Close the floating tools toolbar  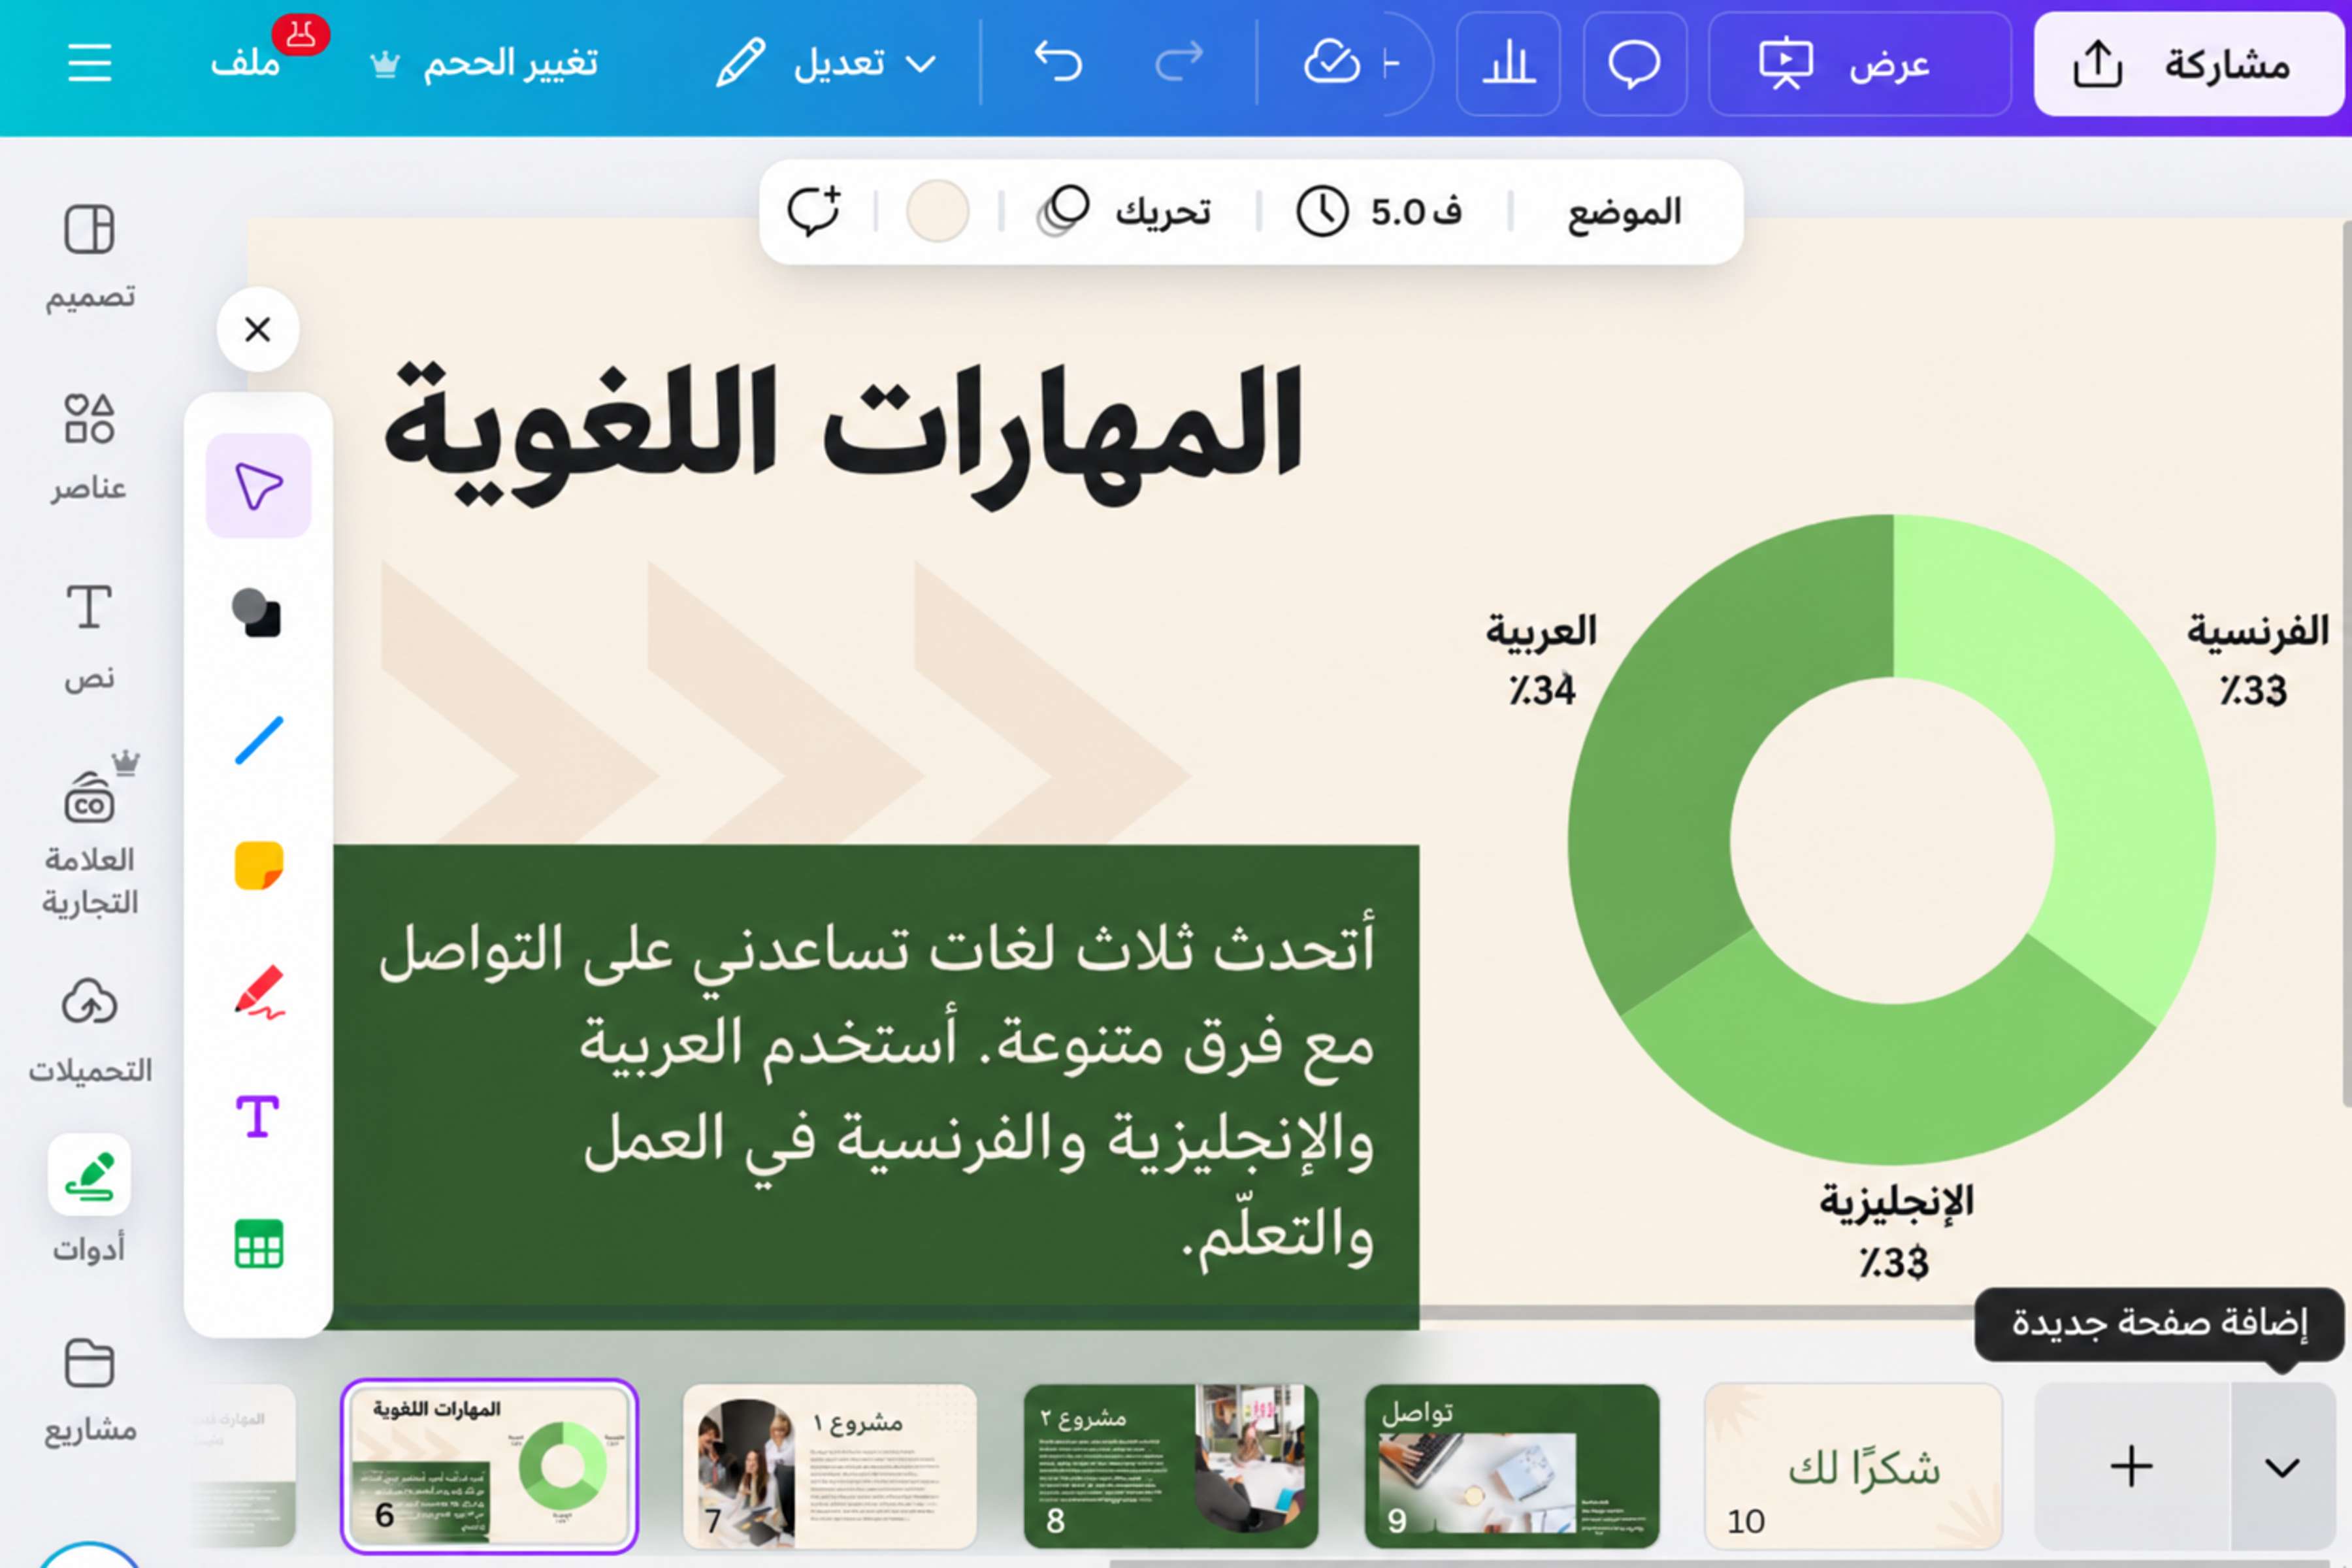(x=258, y=329)
